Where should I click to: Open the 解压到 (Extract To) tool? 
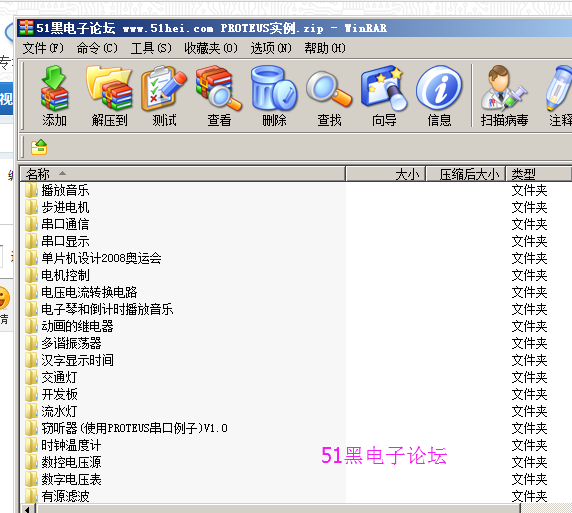pyautogui.click(x=109, y=96)
